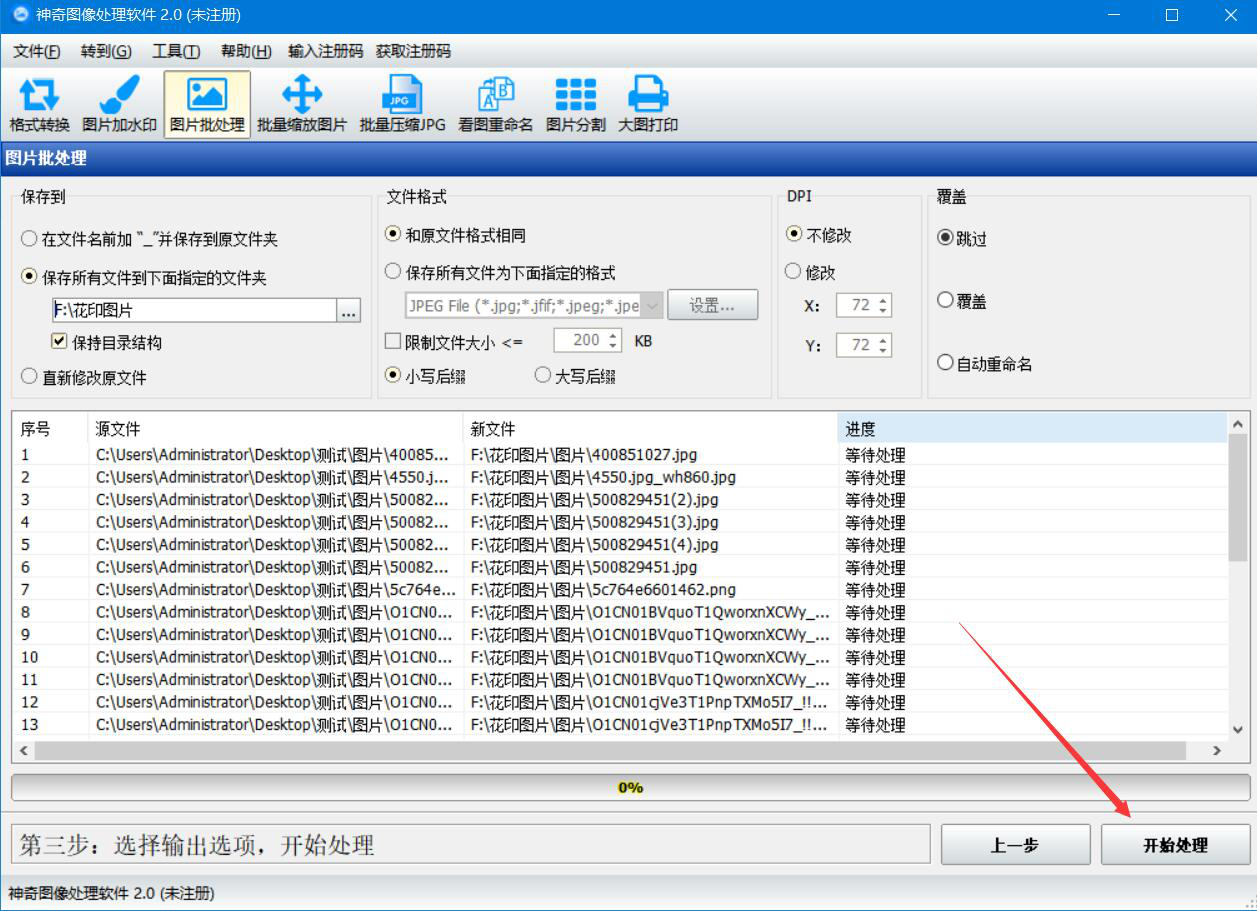Select row with 4550.jpg_wh860.jpg
The image size is (1257, 911).
pos(620,477)
